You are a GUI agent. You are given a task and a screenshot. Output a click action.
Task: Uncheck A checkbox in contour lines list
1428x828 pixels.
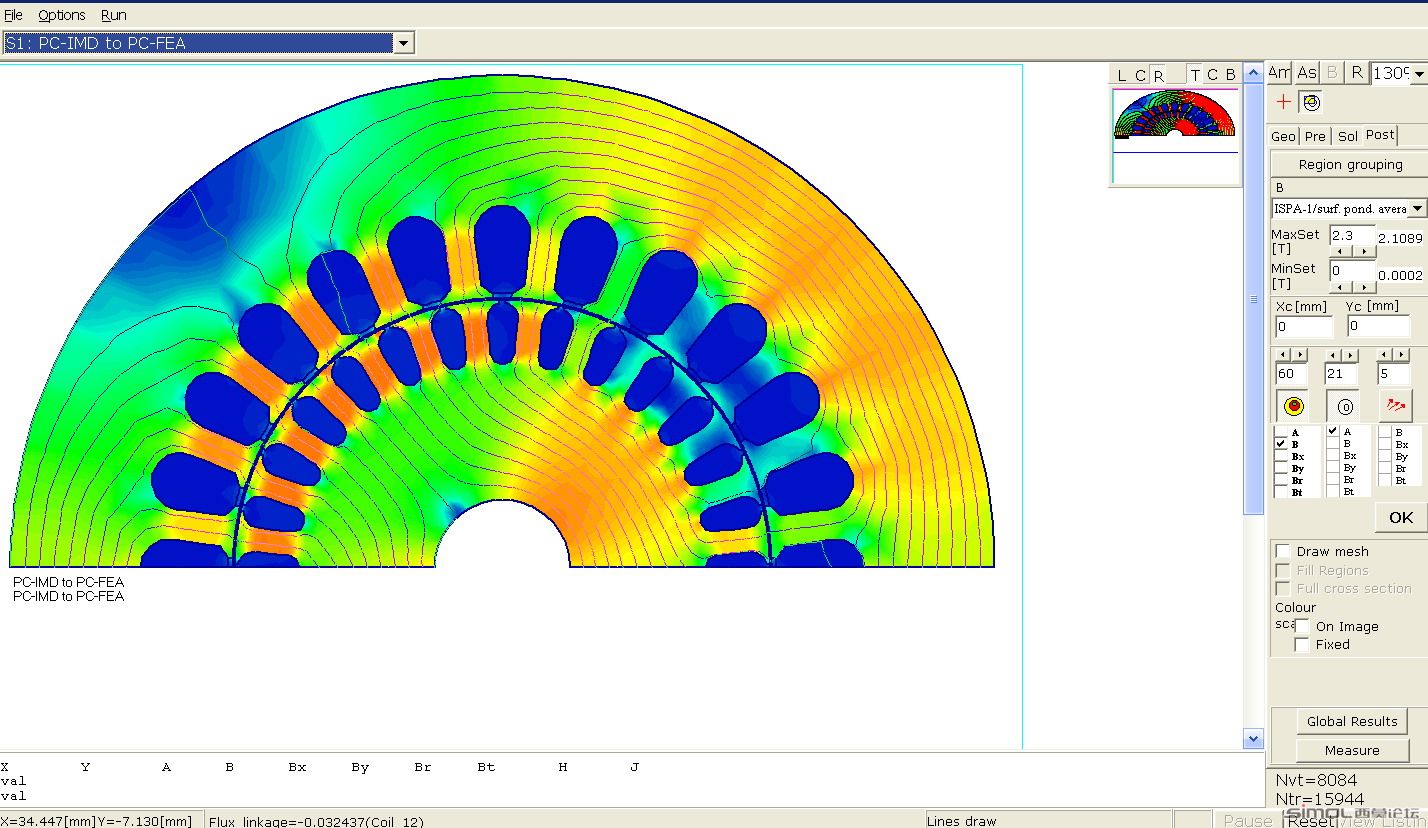click(x=1333, y=431)
